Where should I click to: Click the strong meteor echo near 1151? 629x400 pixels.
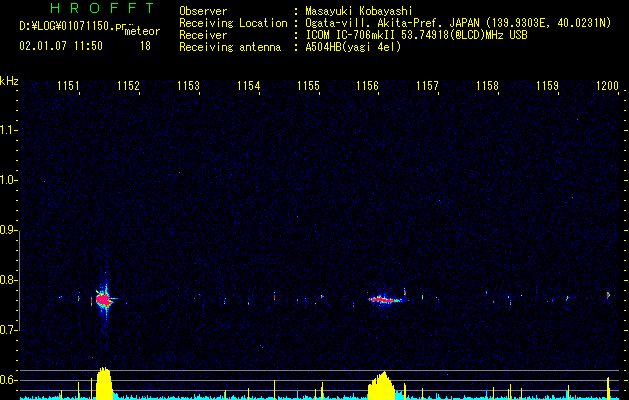click(x=104, y=299)
